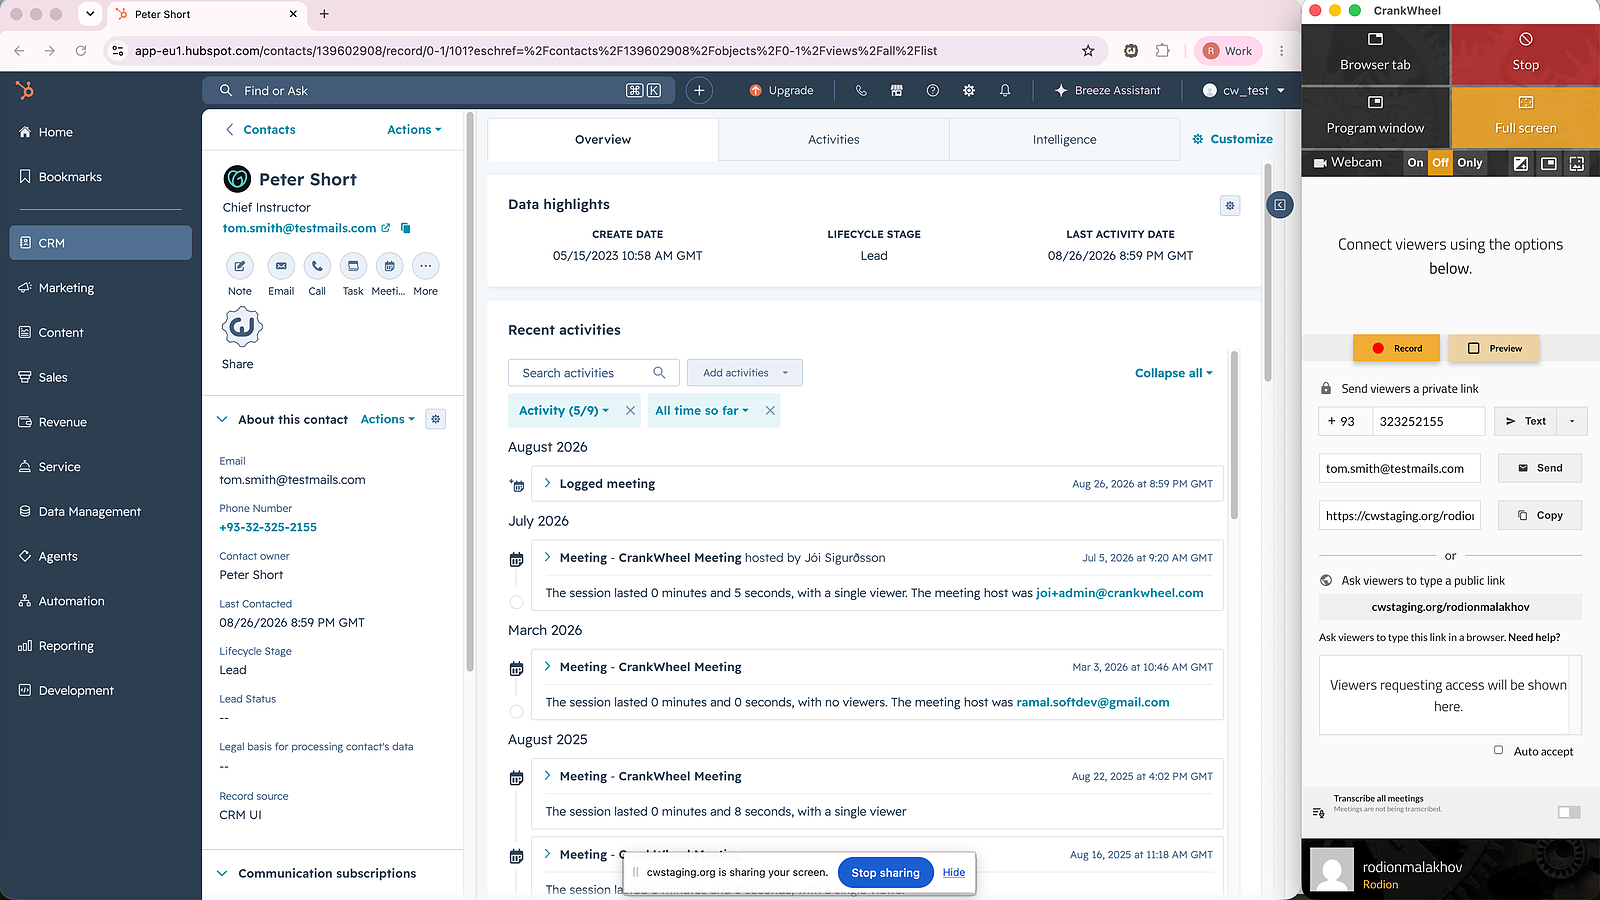Click the CrankWheel Share icon
Image resolution: width=1600 pixels, height=900 pixels.
pyautogui.click(x=242, y=327)
